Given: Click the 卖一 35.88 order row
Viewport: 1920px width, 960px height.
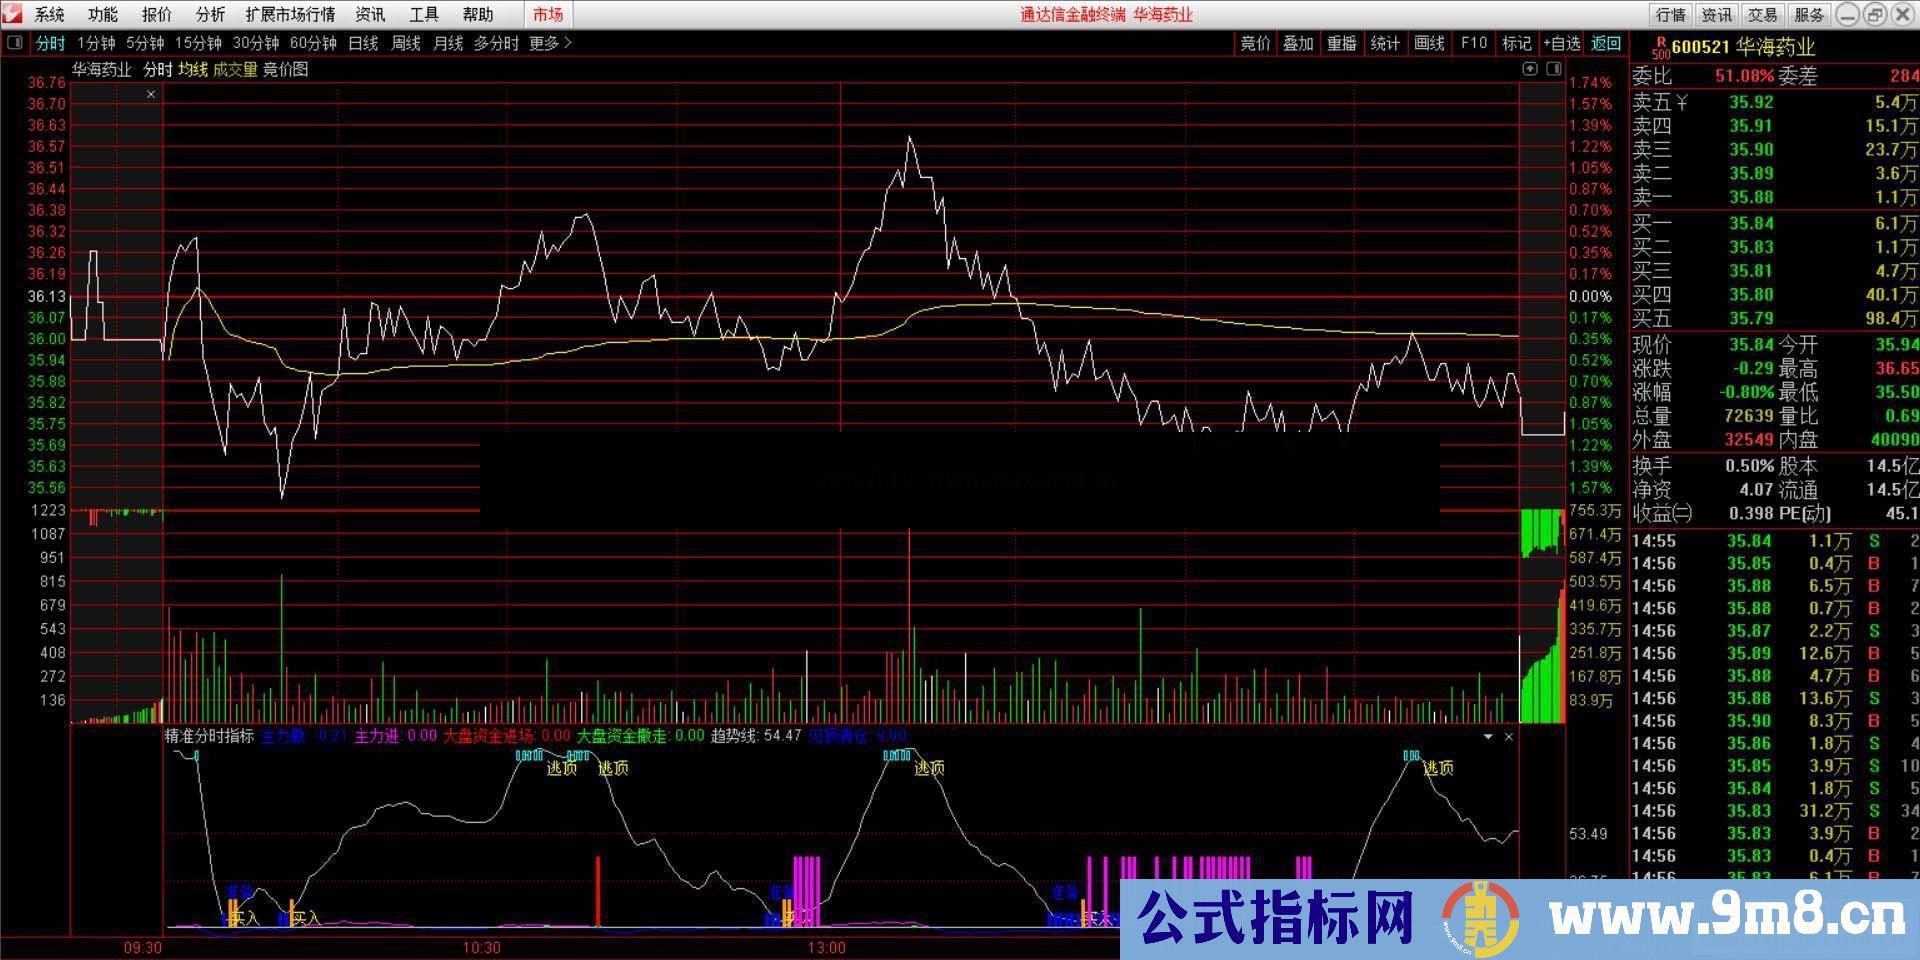Looking at the screenshot, I should tap(1775, 197).
